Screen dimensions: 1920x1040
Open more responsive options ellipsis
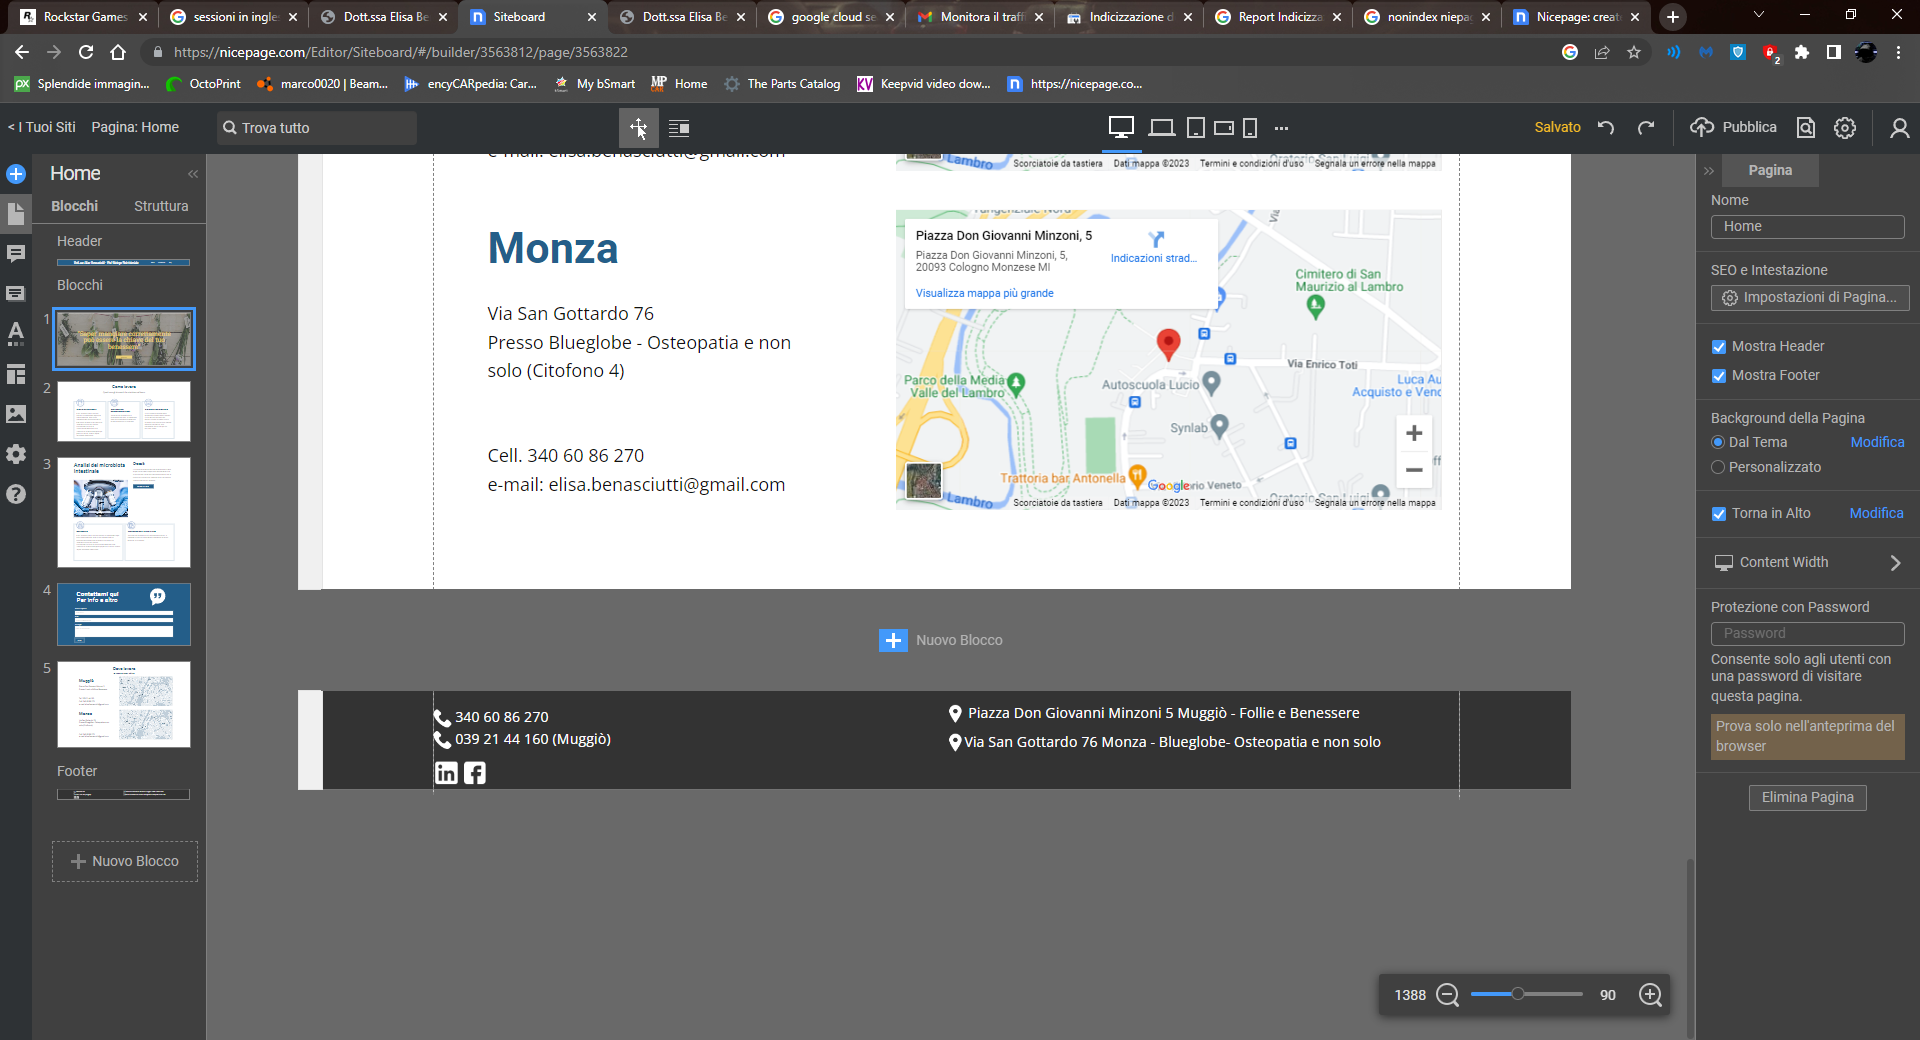pos(1281,128)
